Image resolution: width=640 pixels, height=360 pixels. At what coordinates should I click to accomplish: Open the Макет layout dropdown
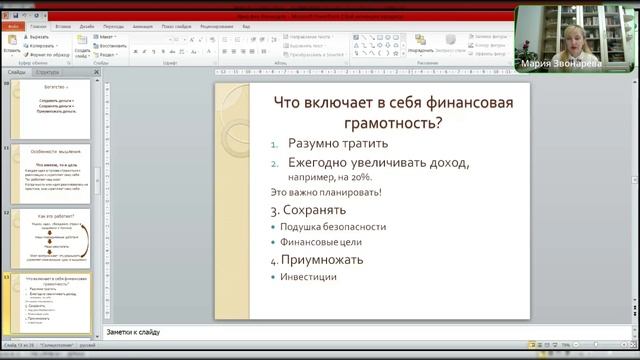[x=105, y=37]
